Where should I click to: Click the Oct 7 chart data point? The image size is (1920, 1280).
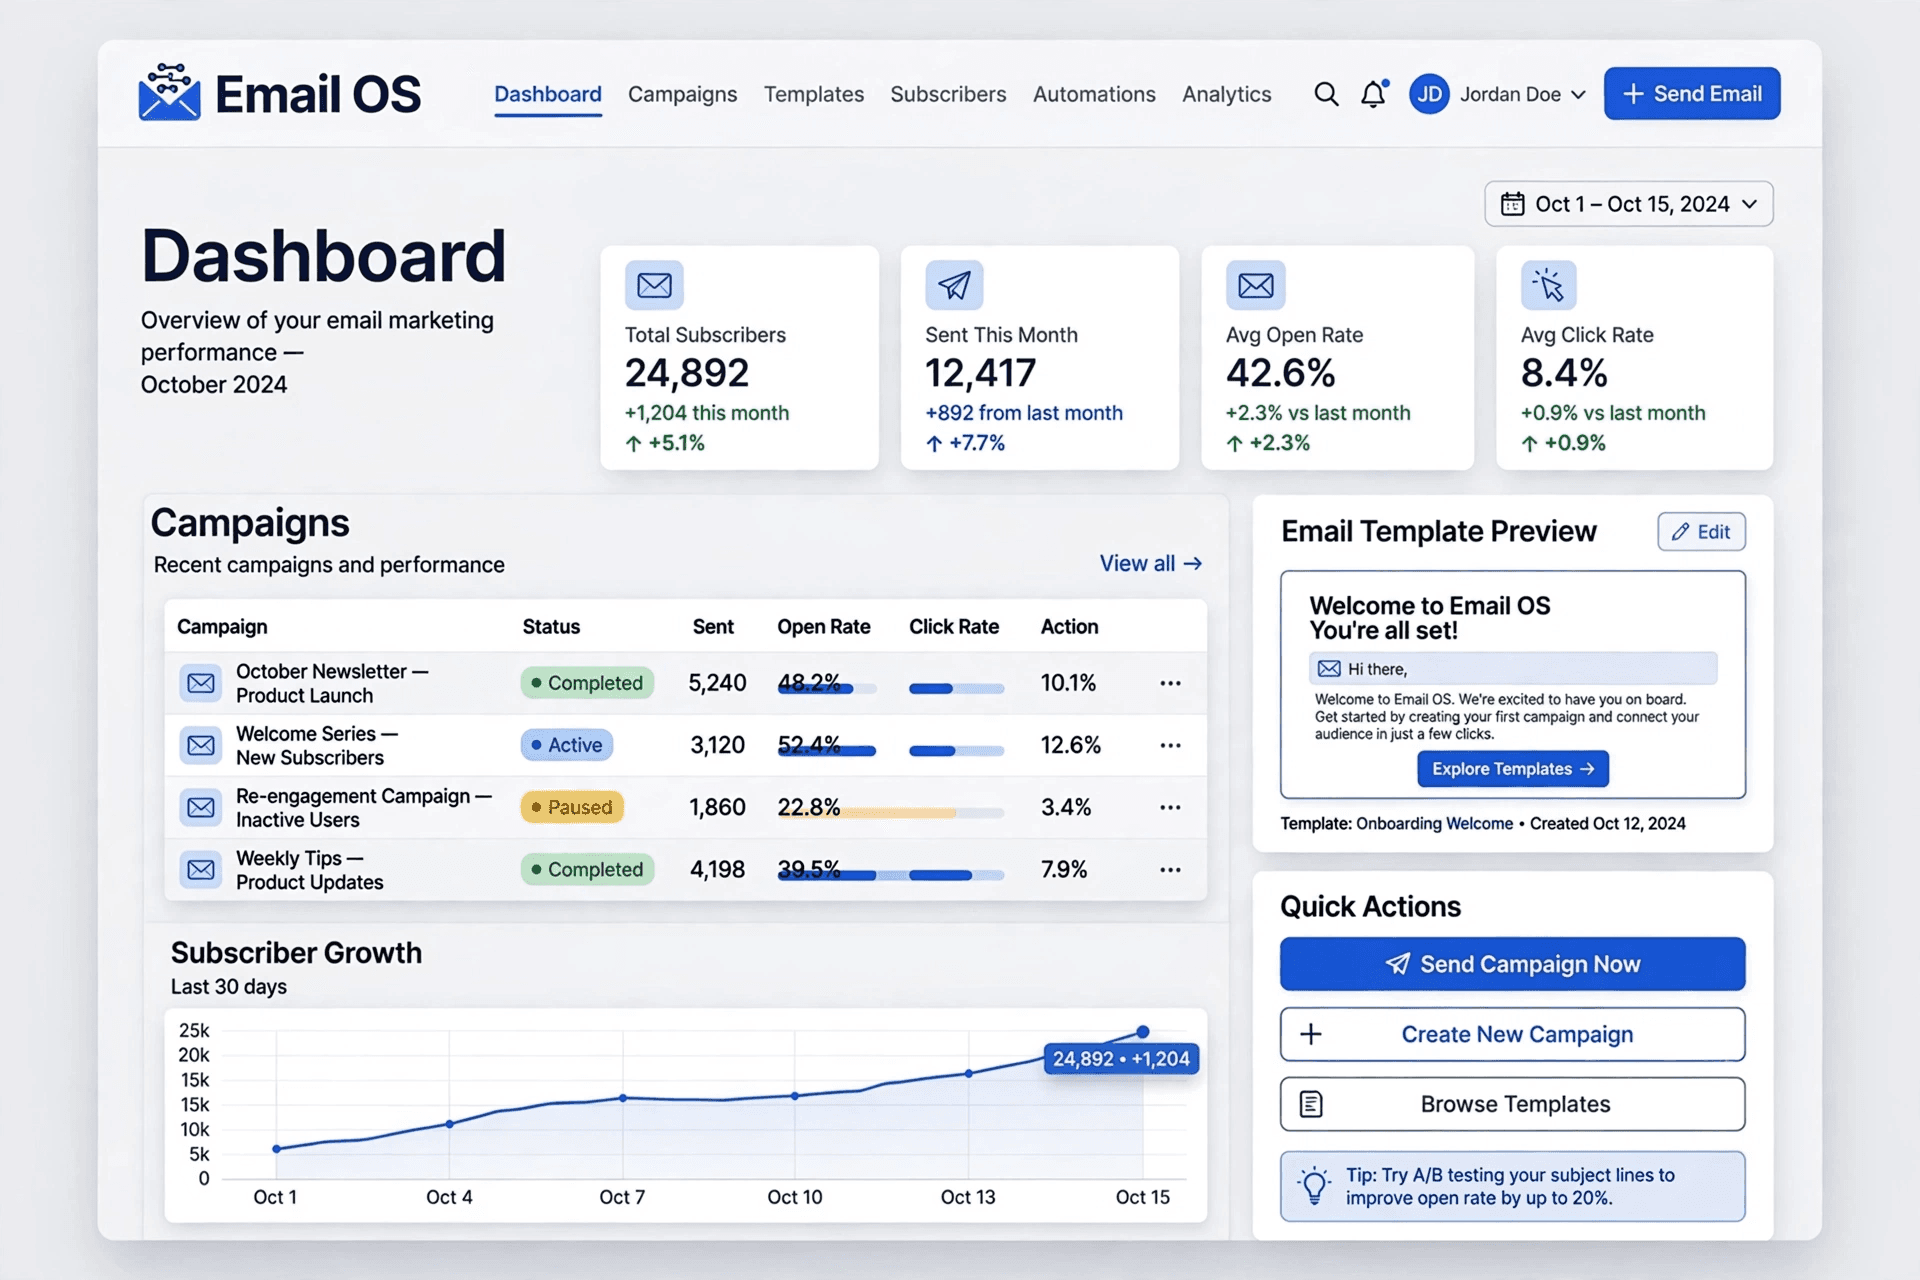point(623,1098)
